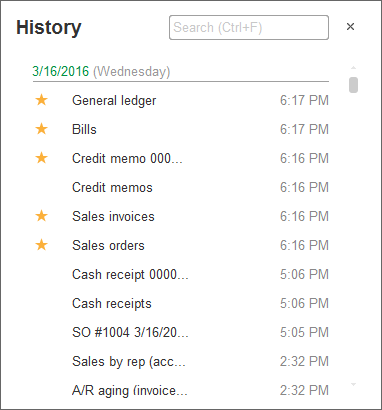Click the star icon beside Sales invoices
382x410 pixels.
coord(41,216)
